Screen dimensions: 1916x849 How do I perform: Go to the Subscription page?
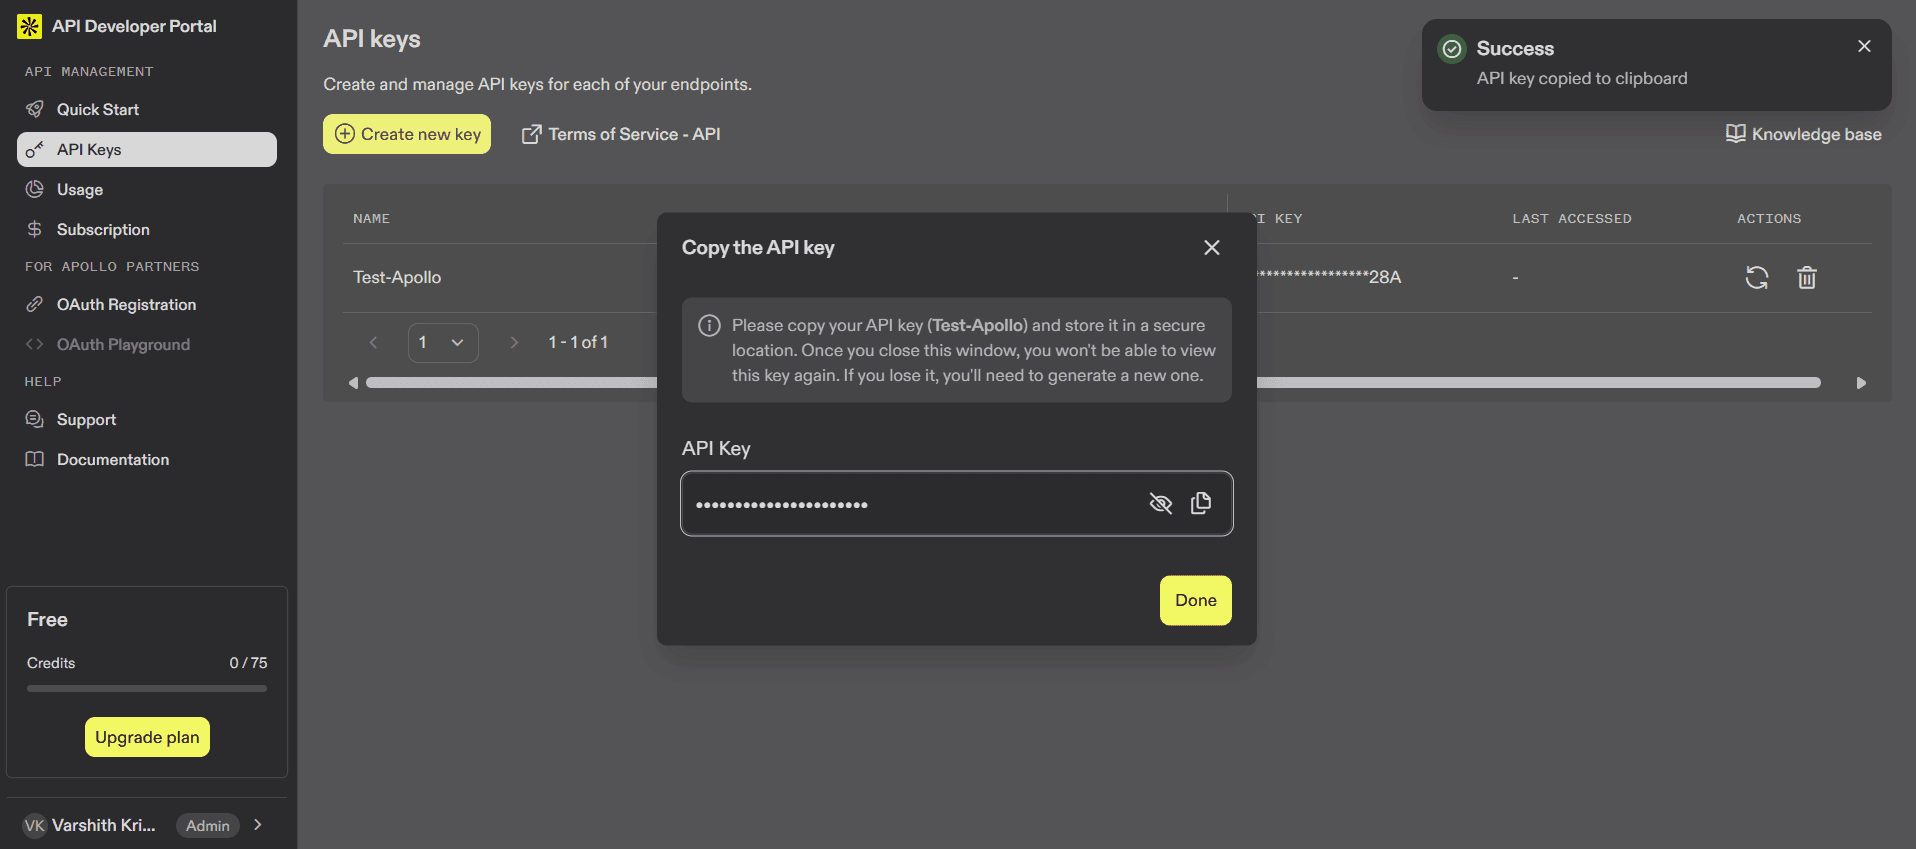click(147, 230)
